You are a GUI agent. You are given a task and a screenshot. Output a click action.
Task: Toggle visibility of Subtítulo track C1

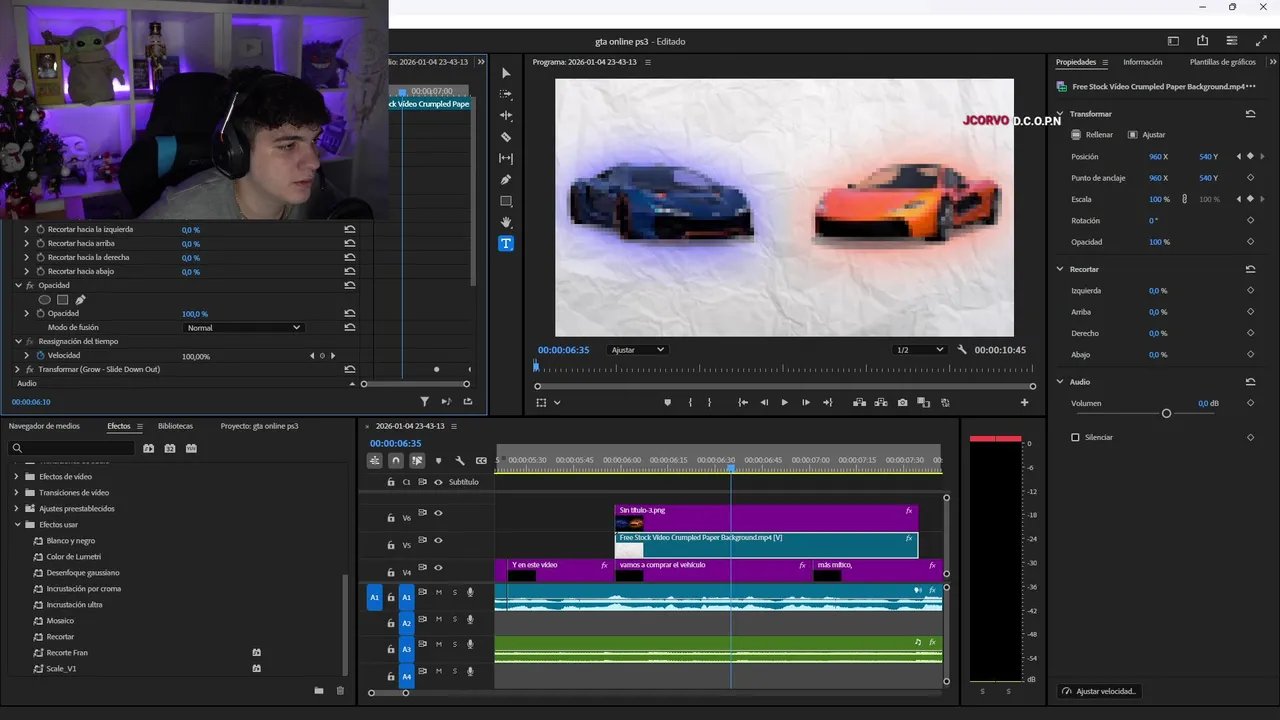pos(438,482)
